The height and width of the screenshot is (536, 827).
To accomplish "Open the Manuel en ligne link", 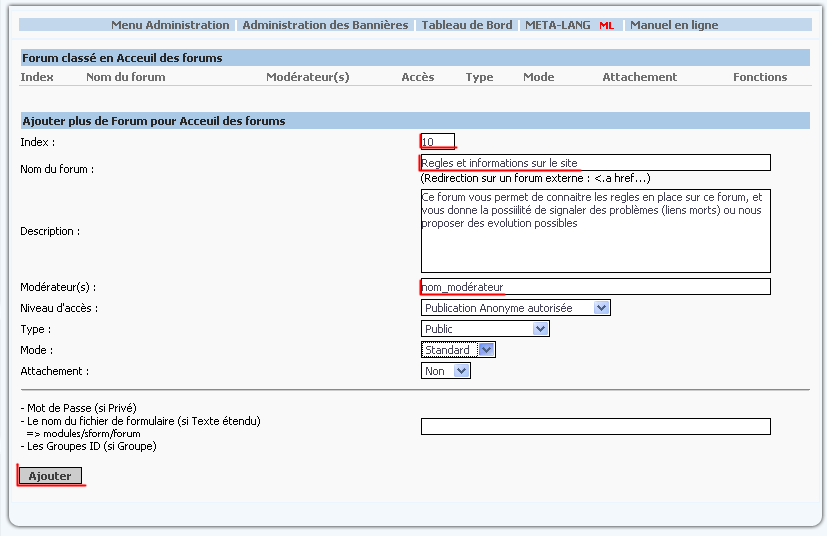I will (x=673, y=25).
